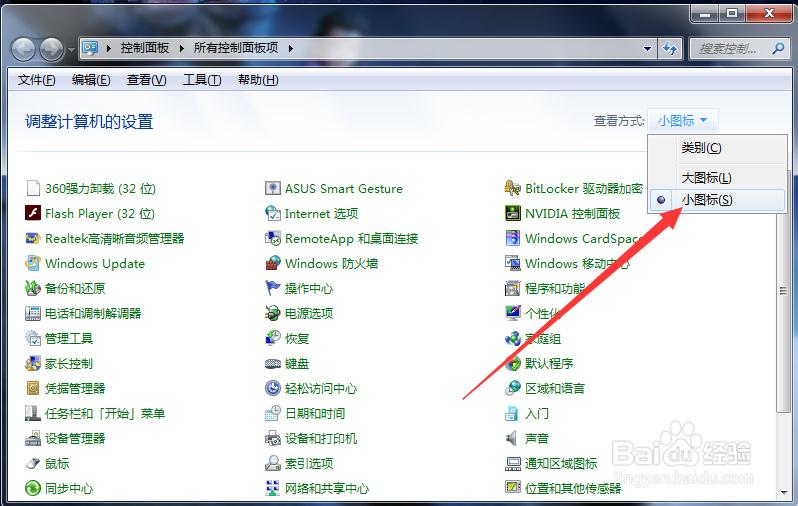Open the 360强力卸载 icon
This screenshot has width=798, height=506.
(33, 188)
